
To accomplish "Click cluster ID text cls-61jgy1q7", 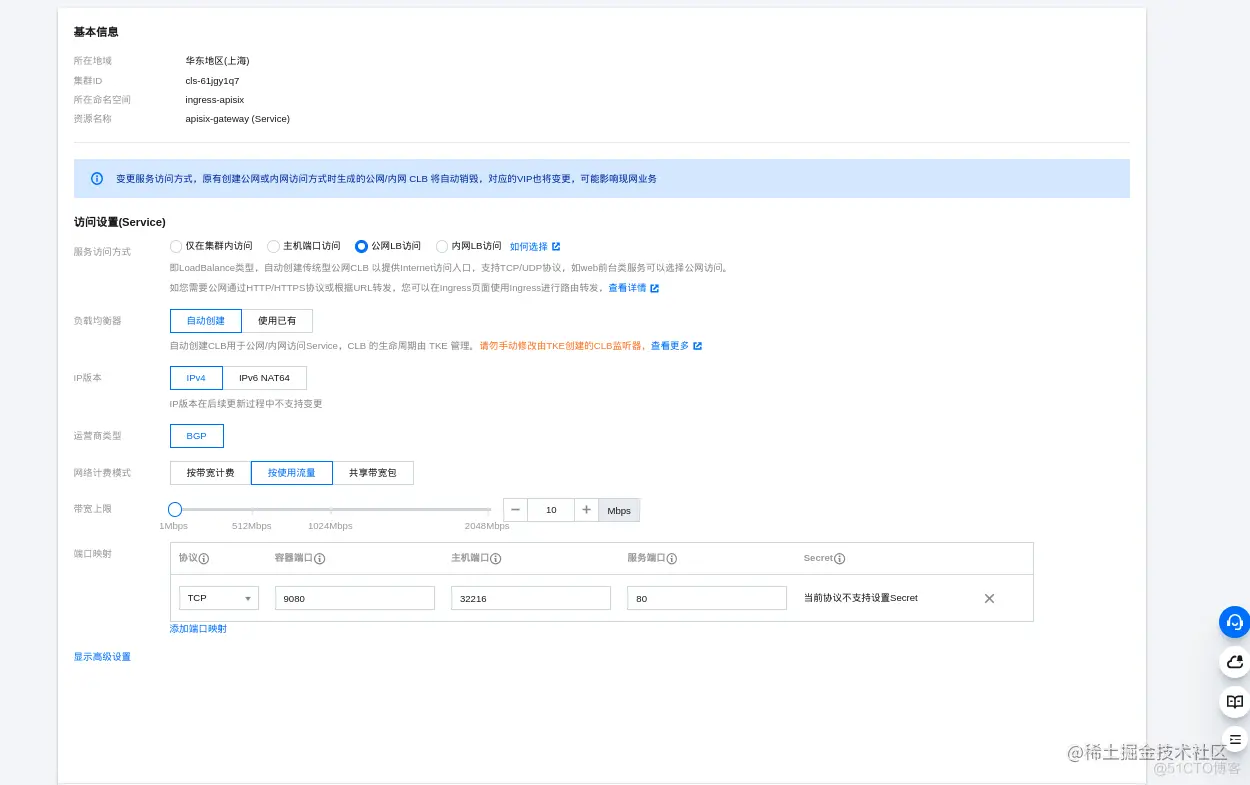I will pos(212,81).
